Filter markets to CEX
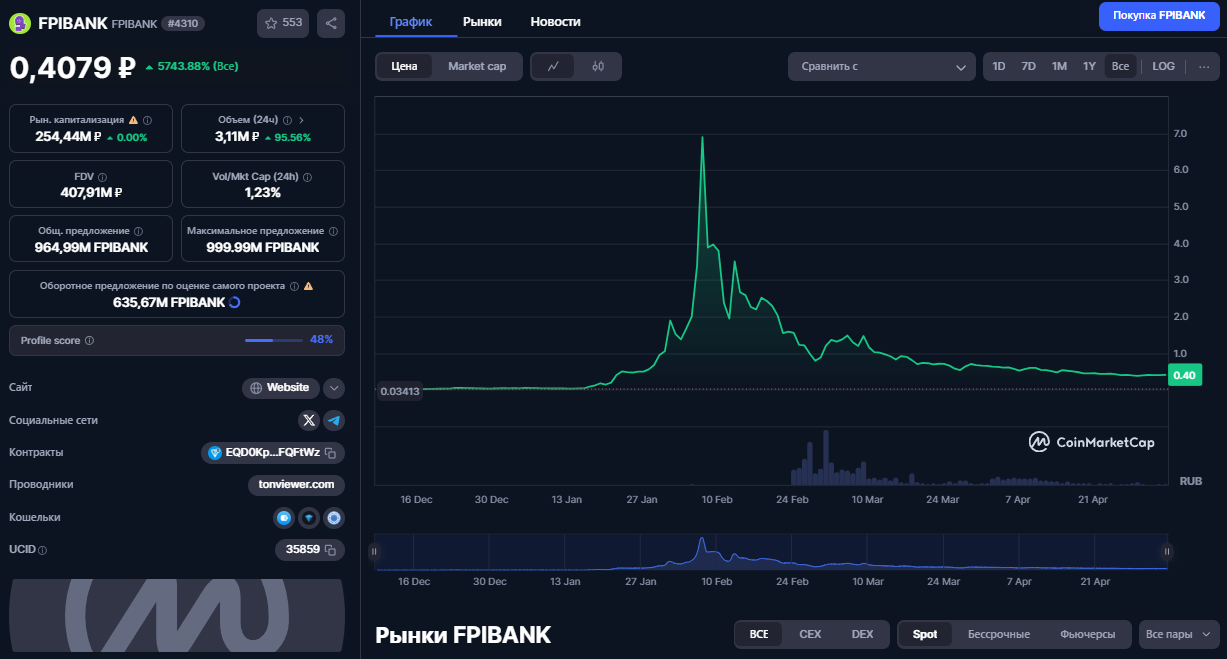This screenshot has height=659, width=1227. 810,634
